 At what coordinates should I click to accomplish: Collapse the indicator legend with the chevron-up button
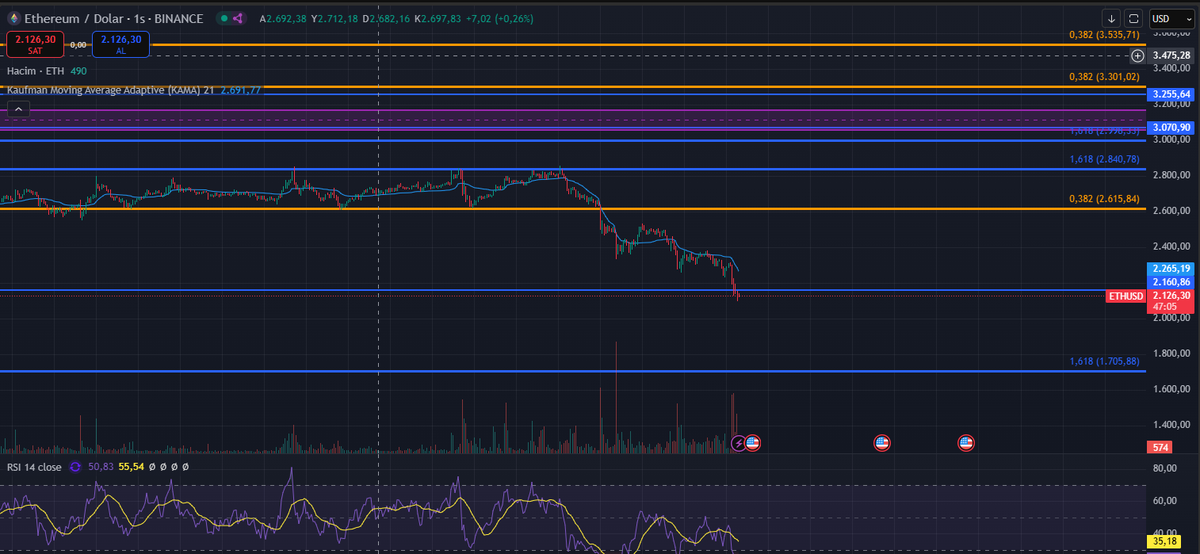(17, 109)
